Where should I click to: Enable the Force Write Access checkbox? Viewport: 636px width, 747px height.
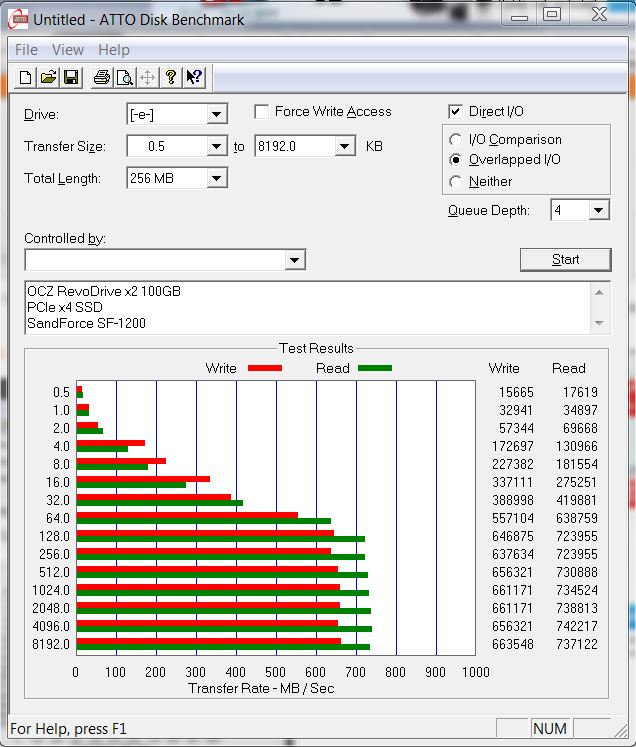click(x=262, y=112)
